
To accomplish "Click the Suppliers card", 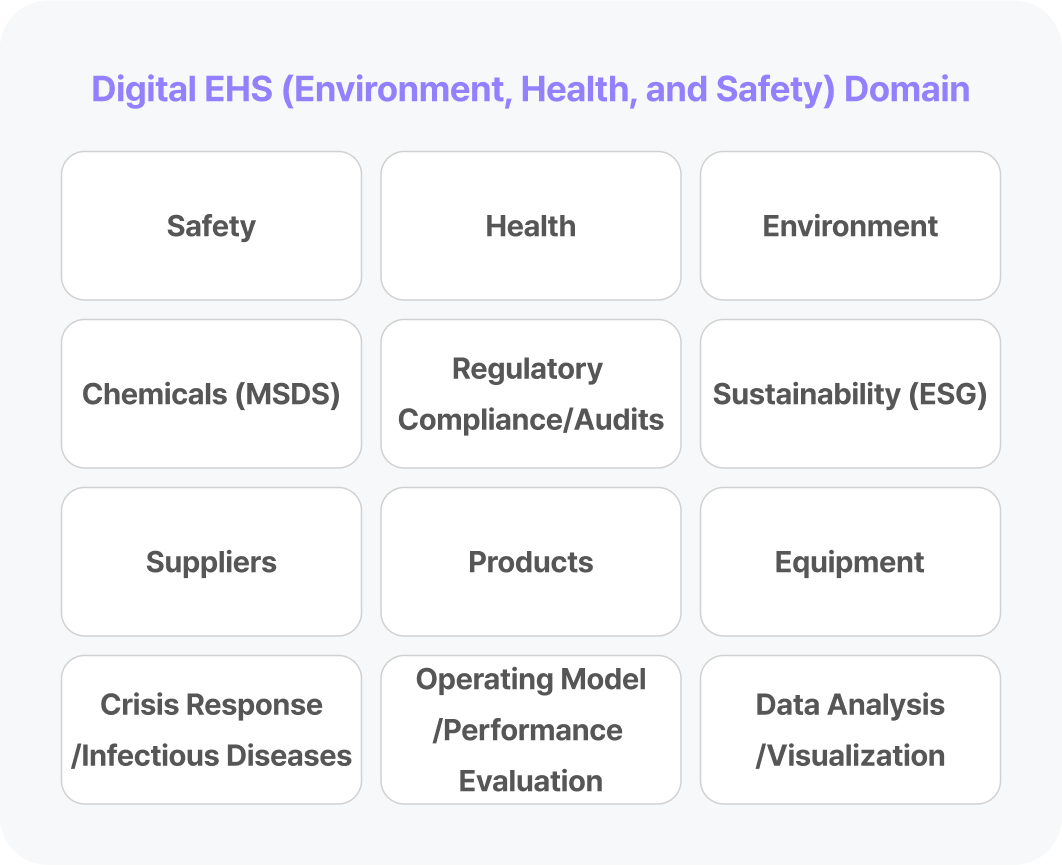I will [211, 562].
